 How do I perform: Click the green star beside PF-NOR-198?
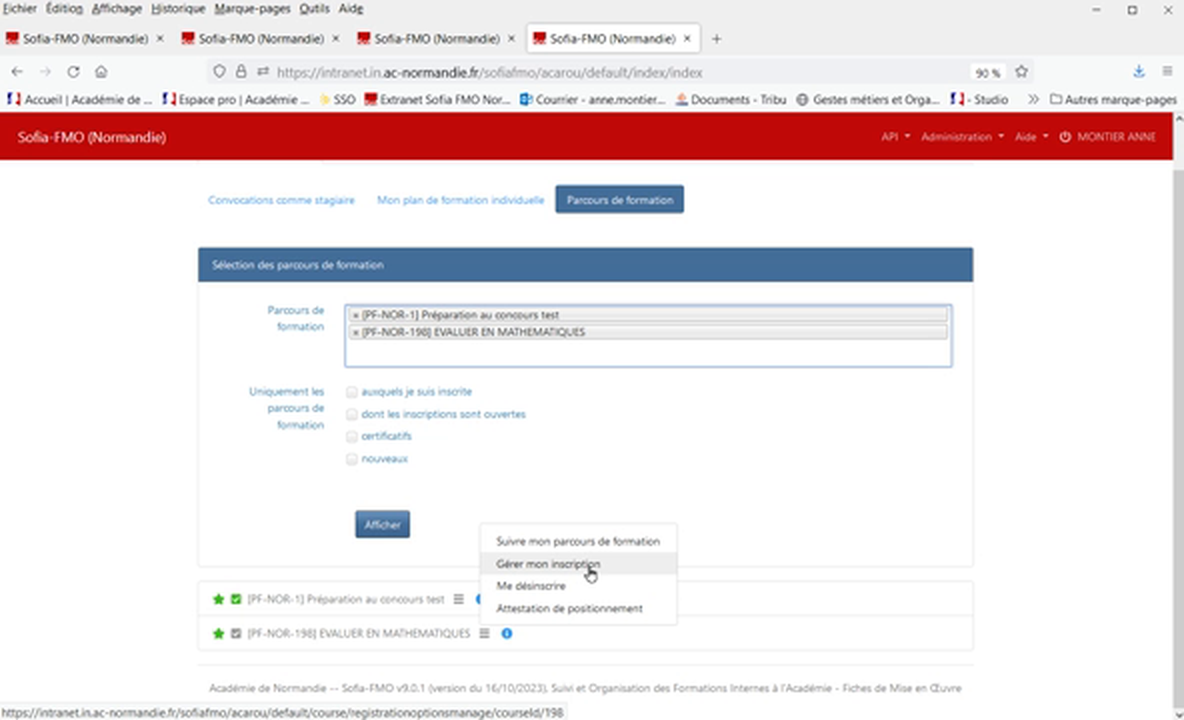coord(218,633)
